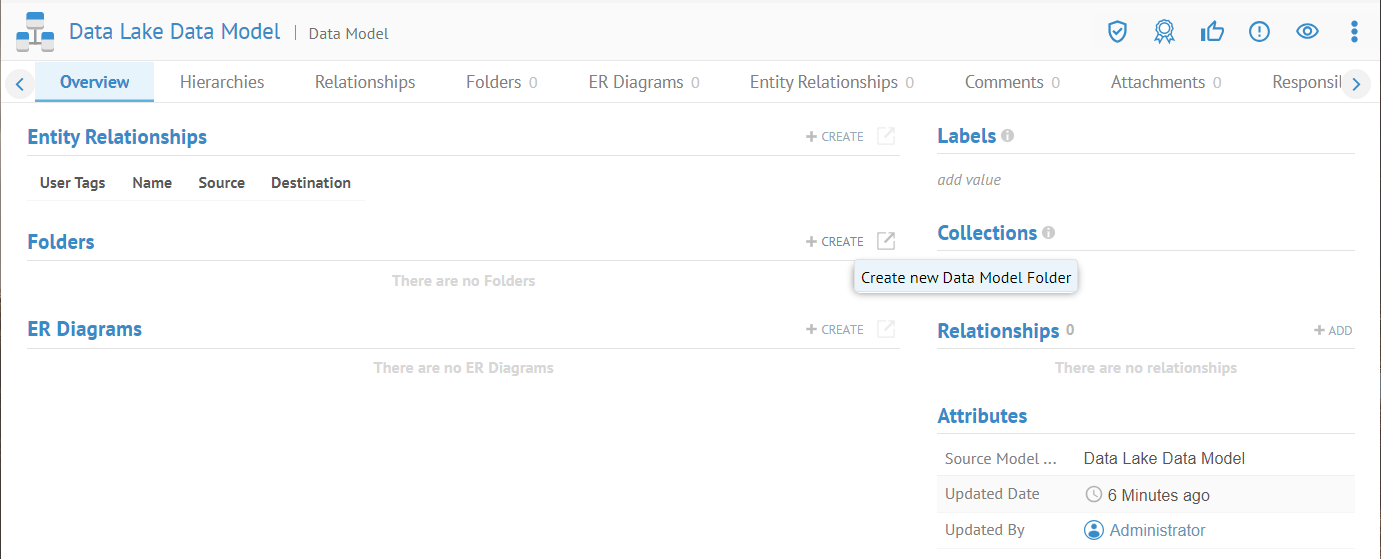Open the three-dot more actions menu
The image size is (1381, 559).
click(x=1354, y=32)
